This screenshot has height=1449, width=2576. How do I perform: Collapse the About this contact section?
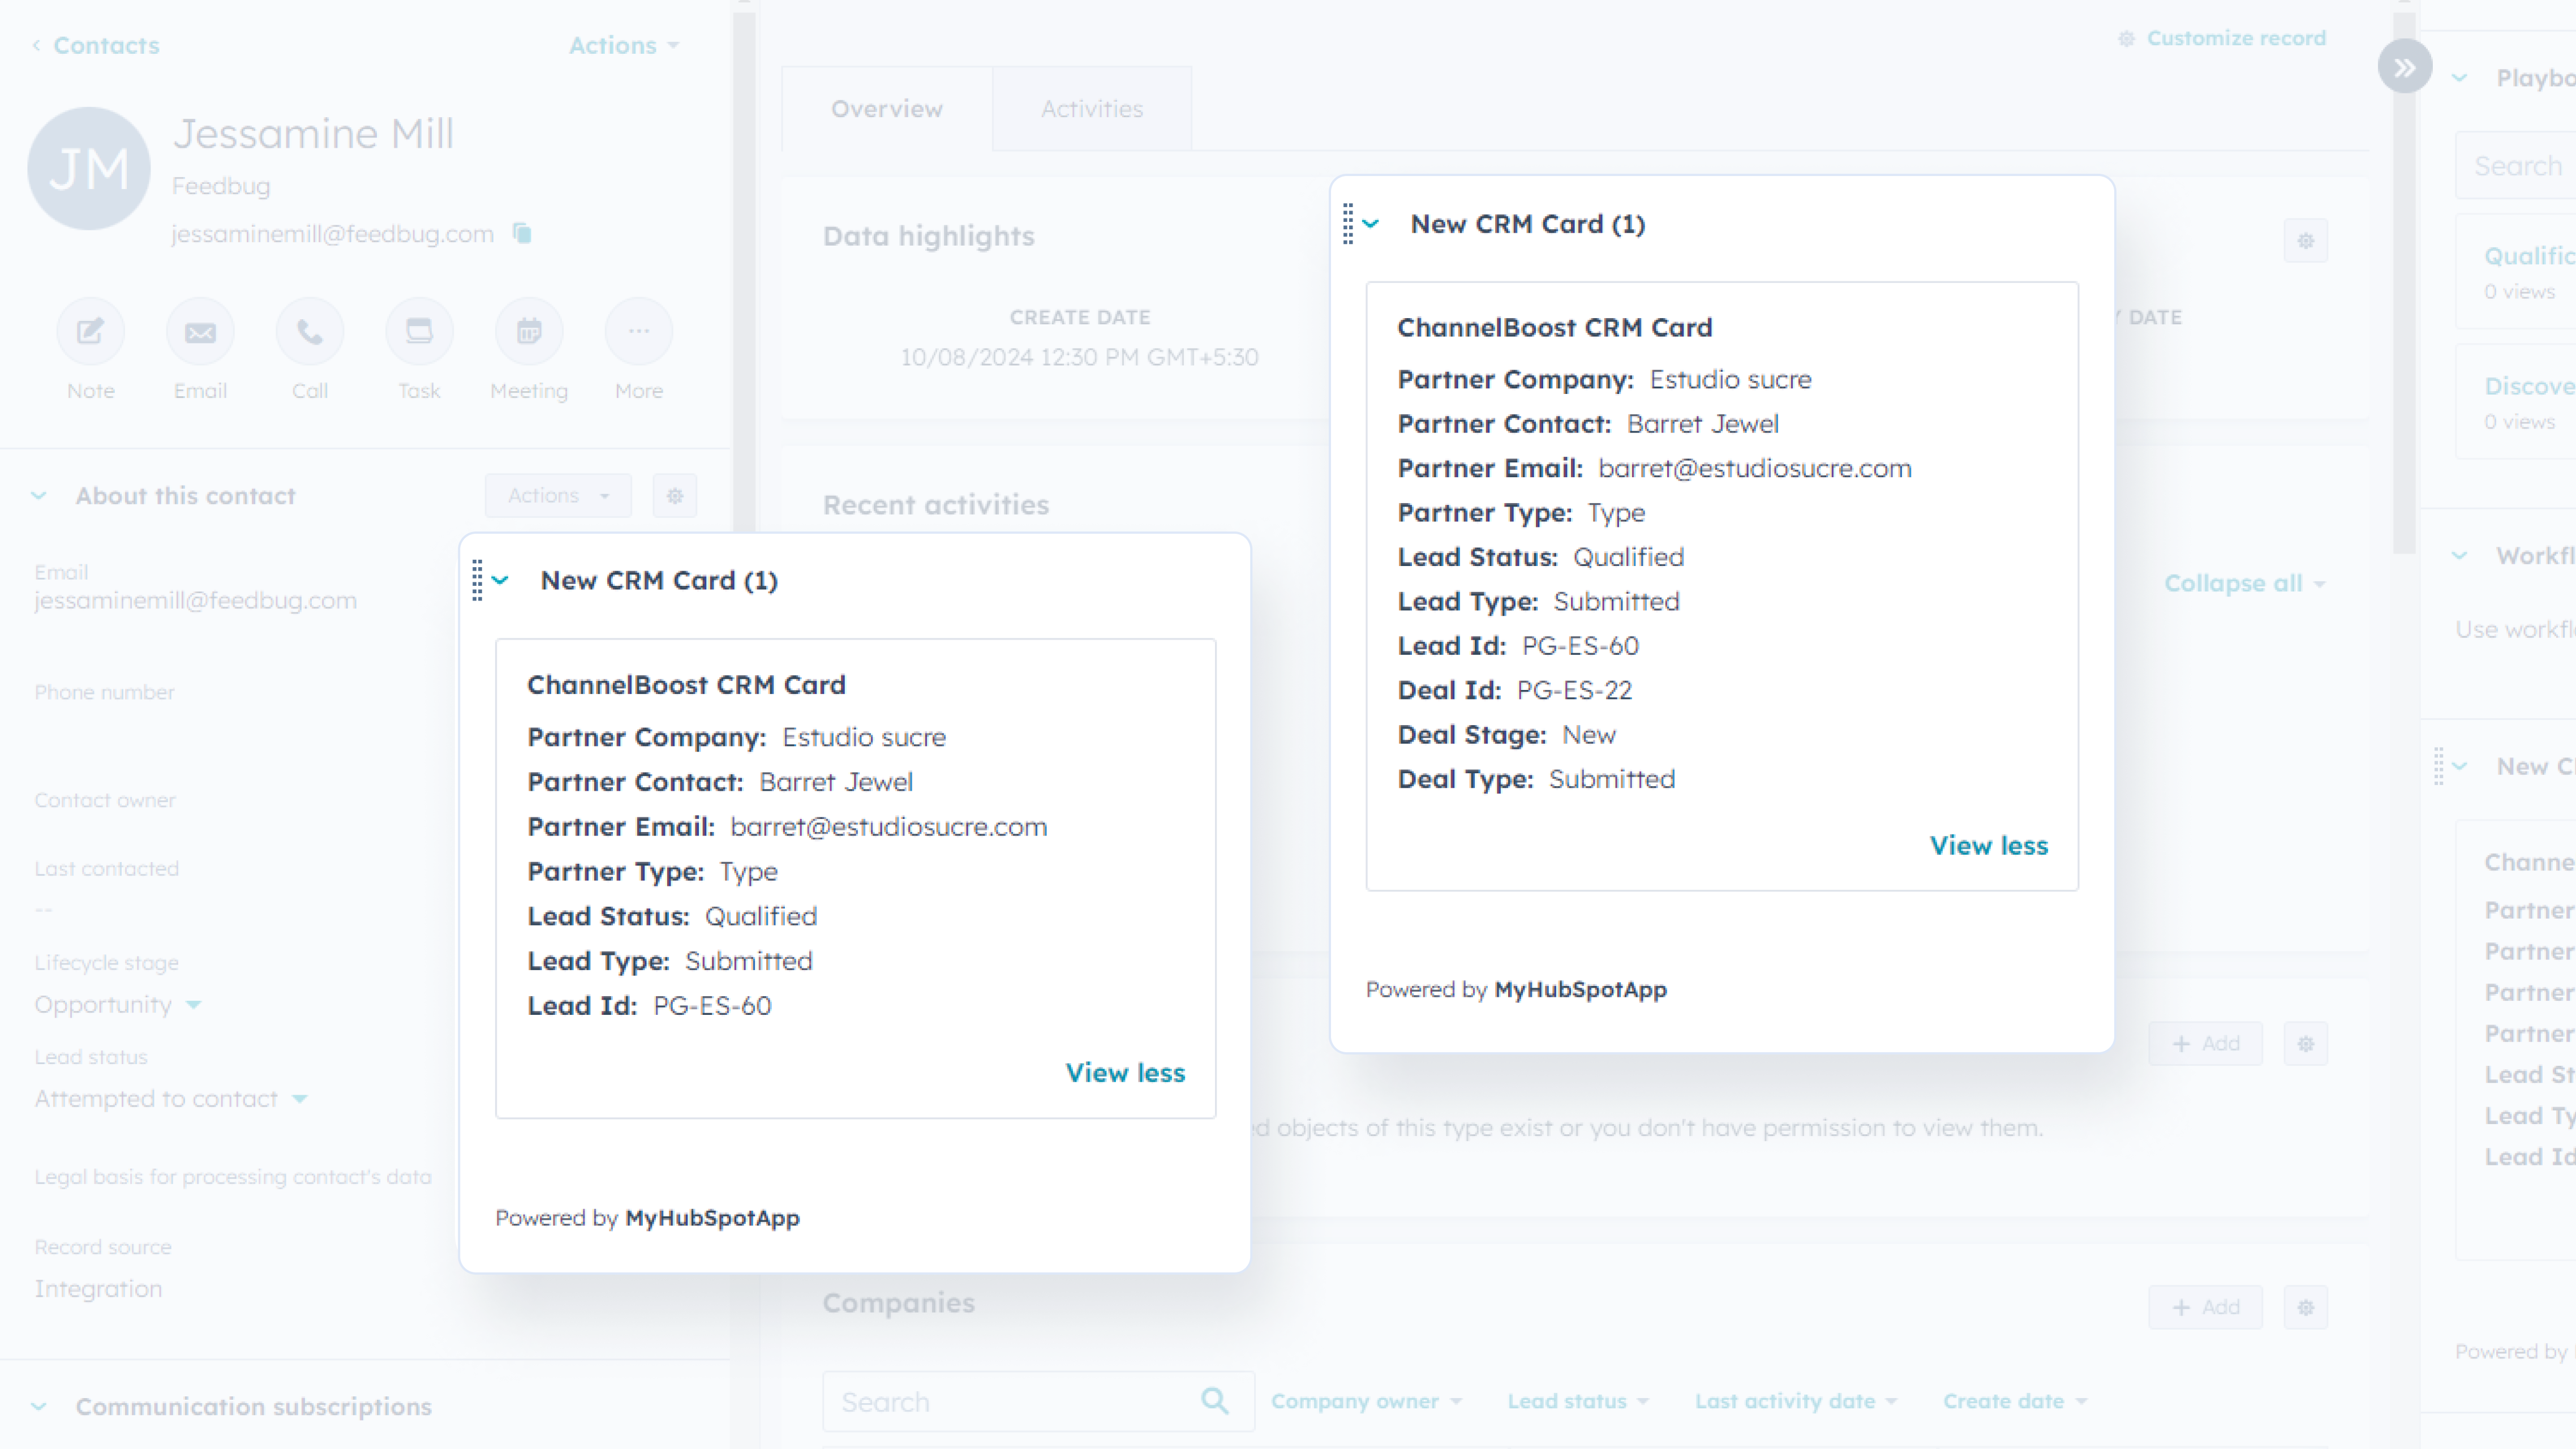click(39, 496)
